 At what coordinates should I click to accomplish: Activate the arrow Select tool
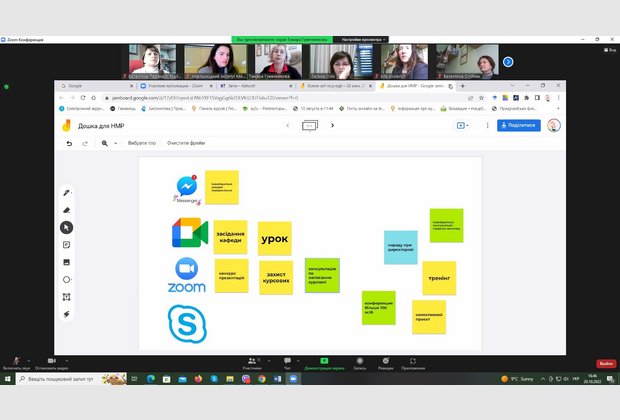click(x=67, y=227)
